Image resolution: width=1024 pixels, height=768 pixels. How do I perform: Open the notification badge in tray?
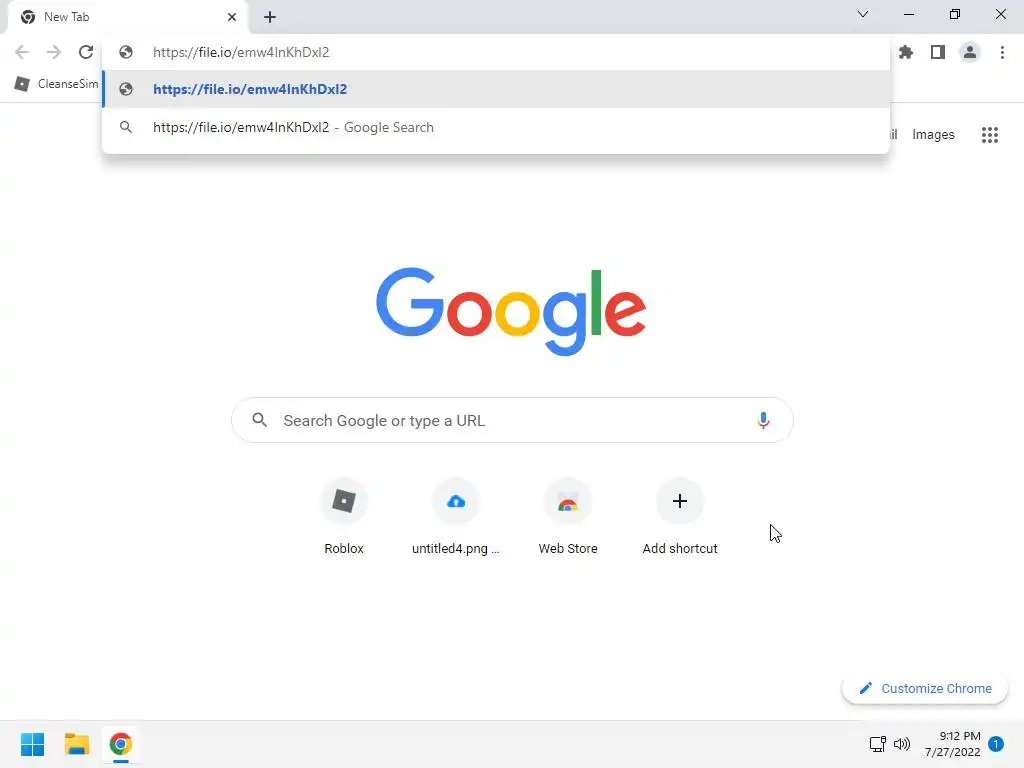(x=996, y=743)
